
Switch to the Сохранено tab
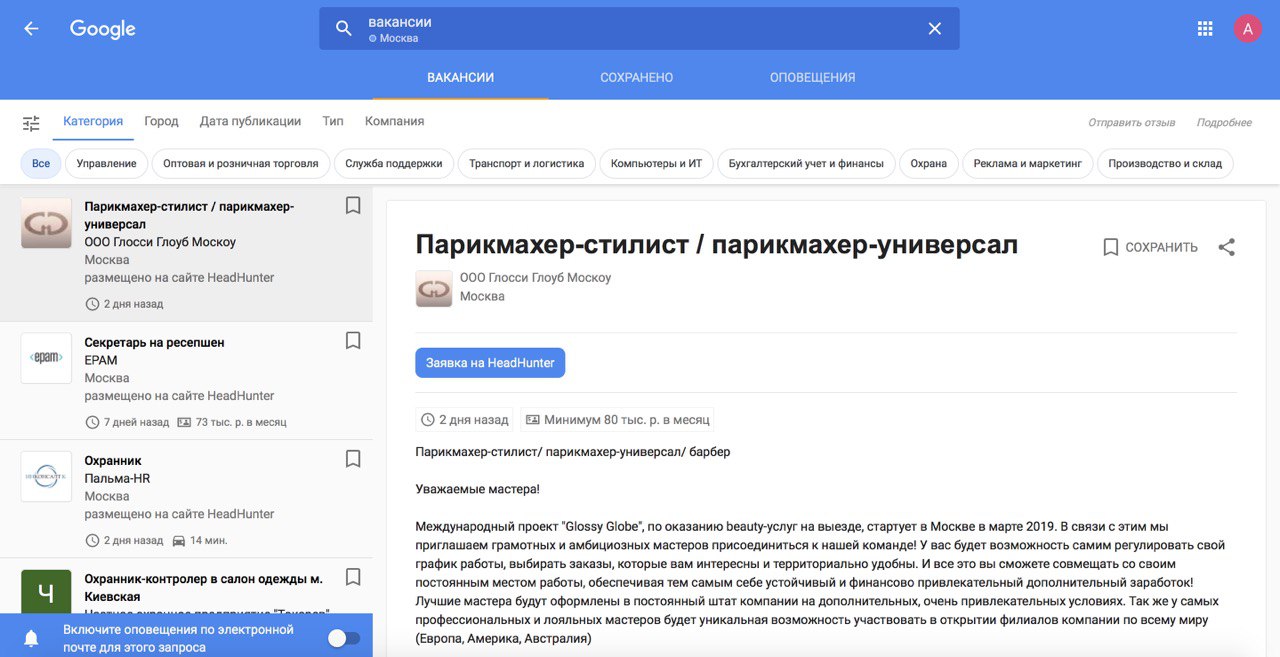point(637,77)
